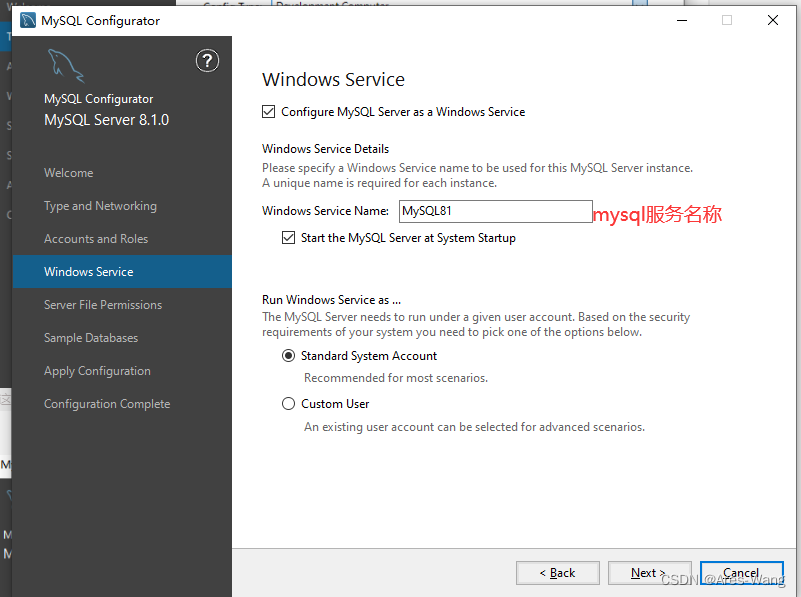This screenshot has width=801, height=597.
Task: Click the MySQL icon in the title bar
Action: point(26,19)
